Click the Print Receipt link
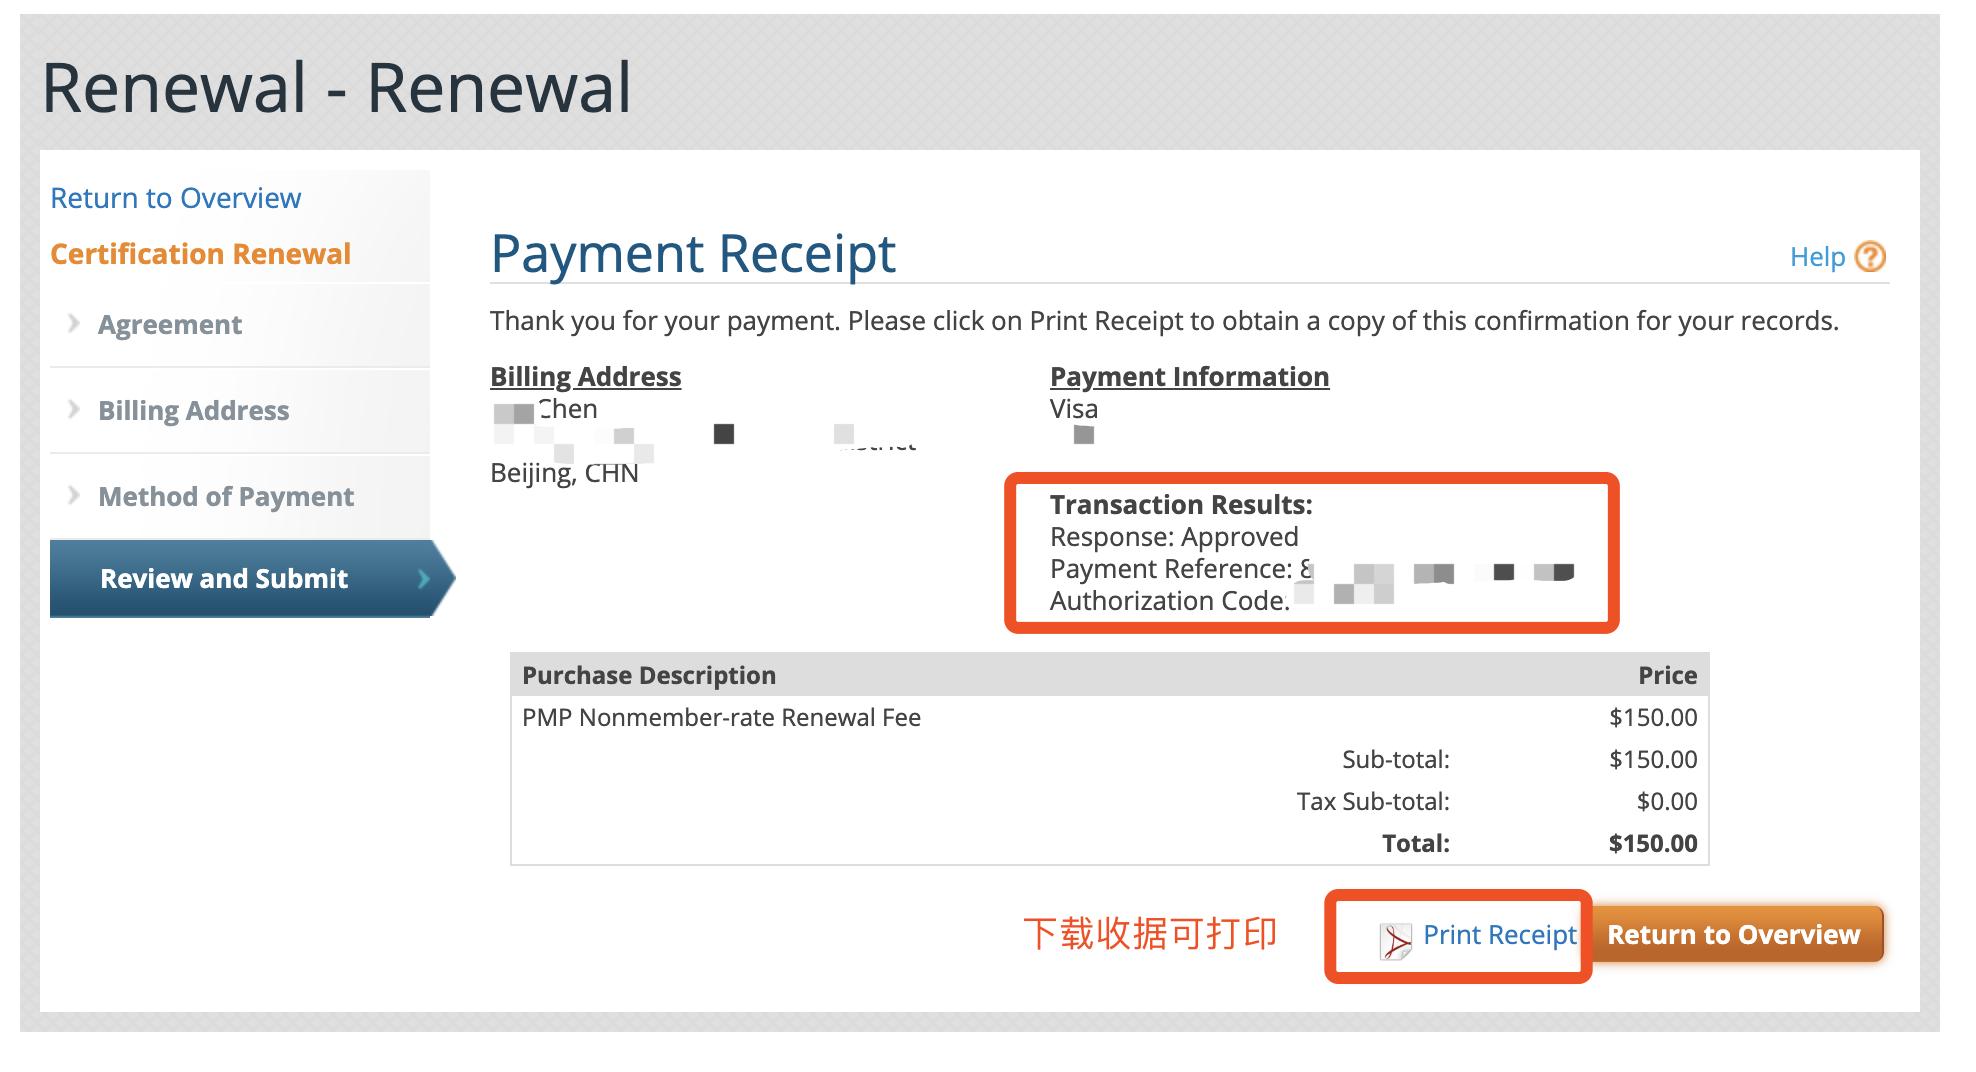1976x1072 pixels. tap(1499, 936)
